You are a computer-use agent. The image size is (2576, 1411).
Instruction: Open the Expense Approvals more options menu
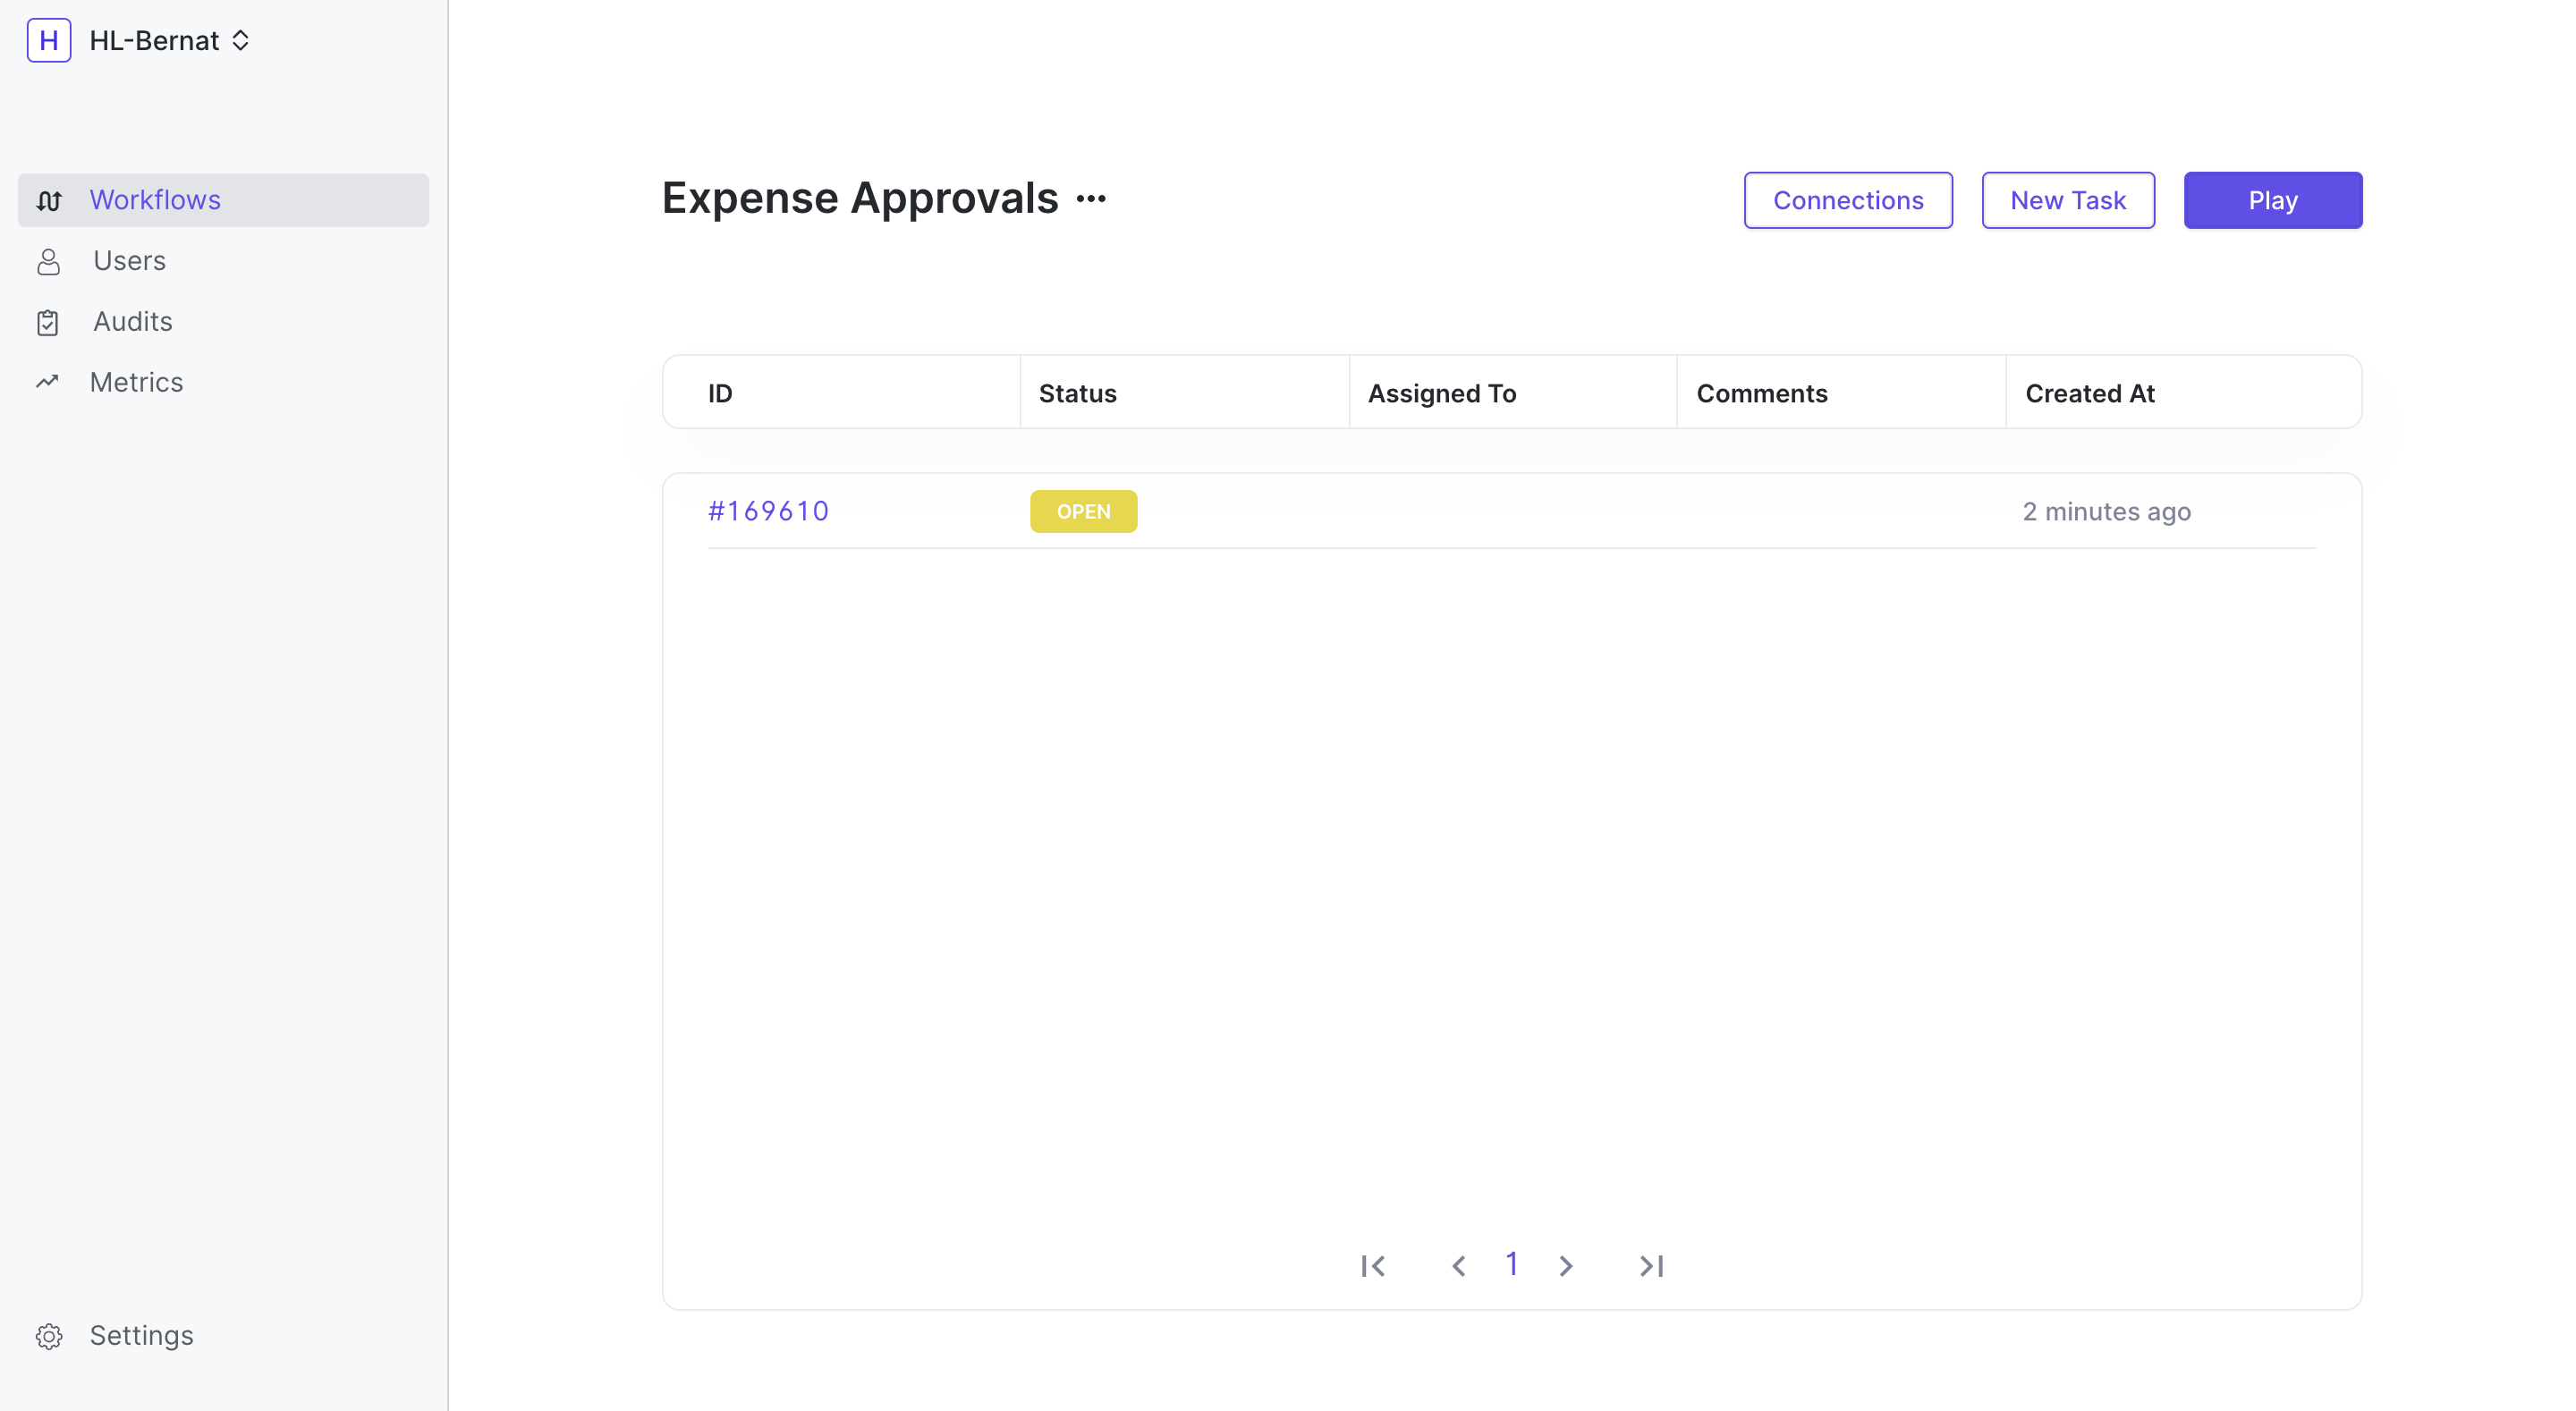pos(1091,199)
